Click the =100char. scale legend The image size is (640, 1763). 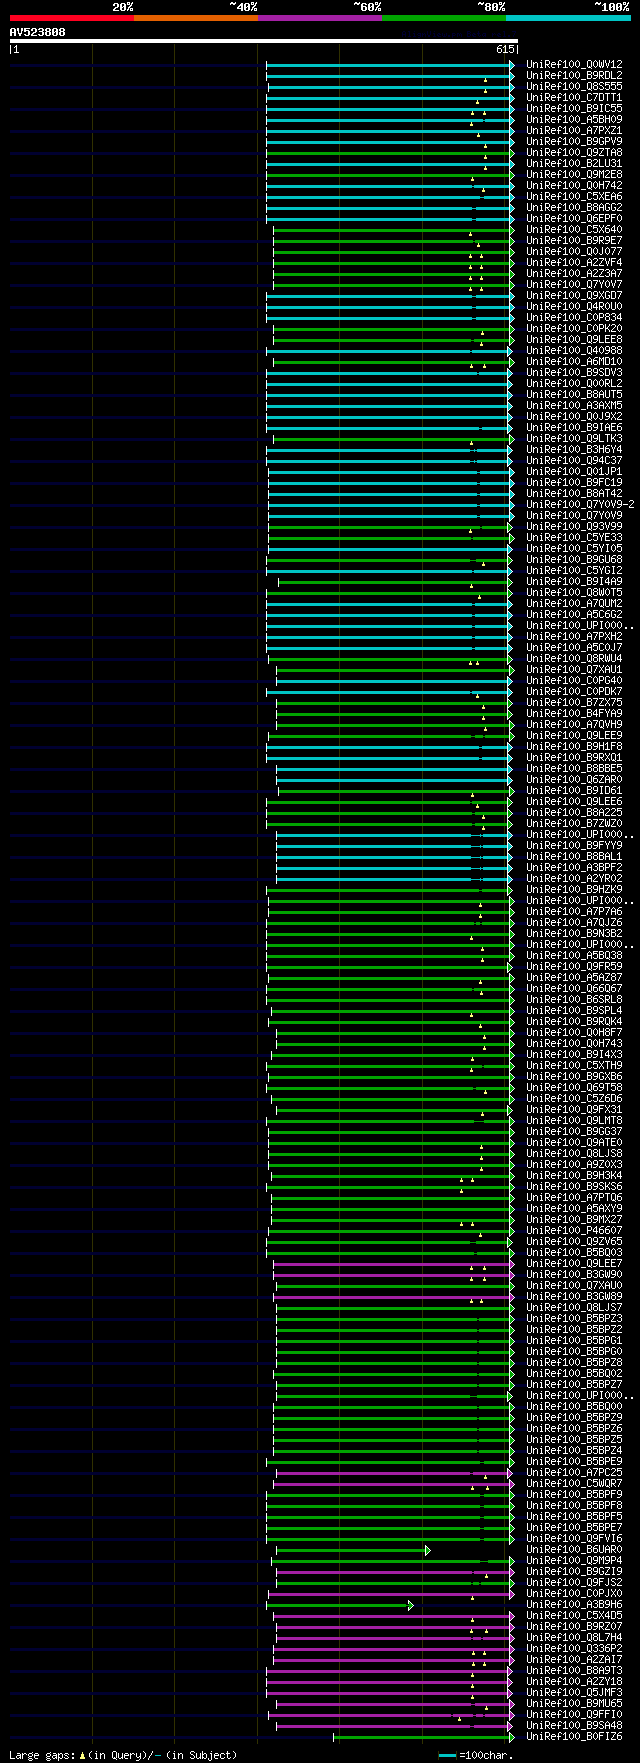(x=476, y=1754)
